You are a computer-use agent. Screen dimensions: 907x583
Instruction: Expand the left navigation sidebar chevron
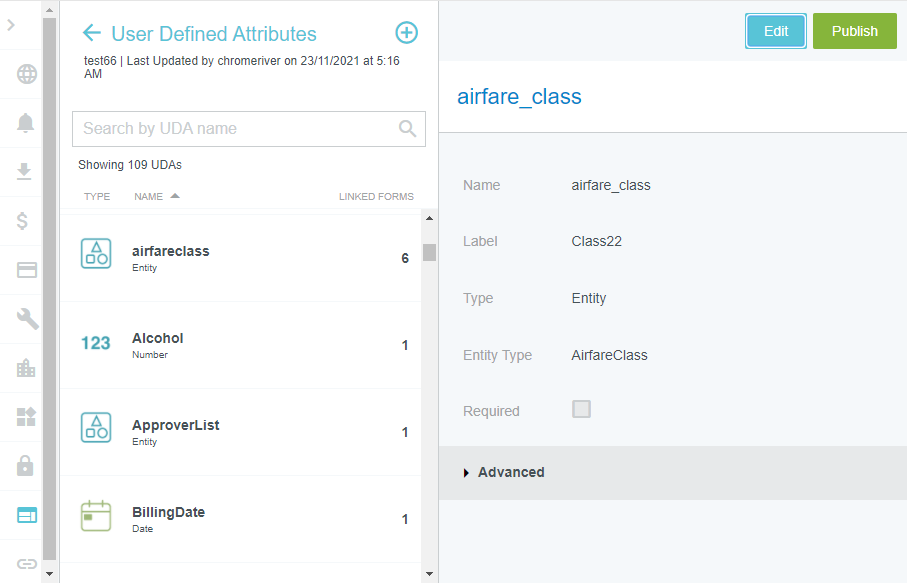coord(11,25)
